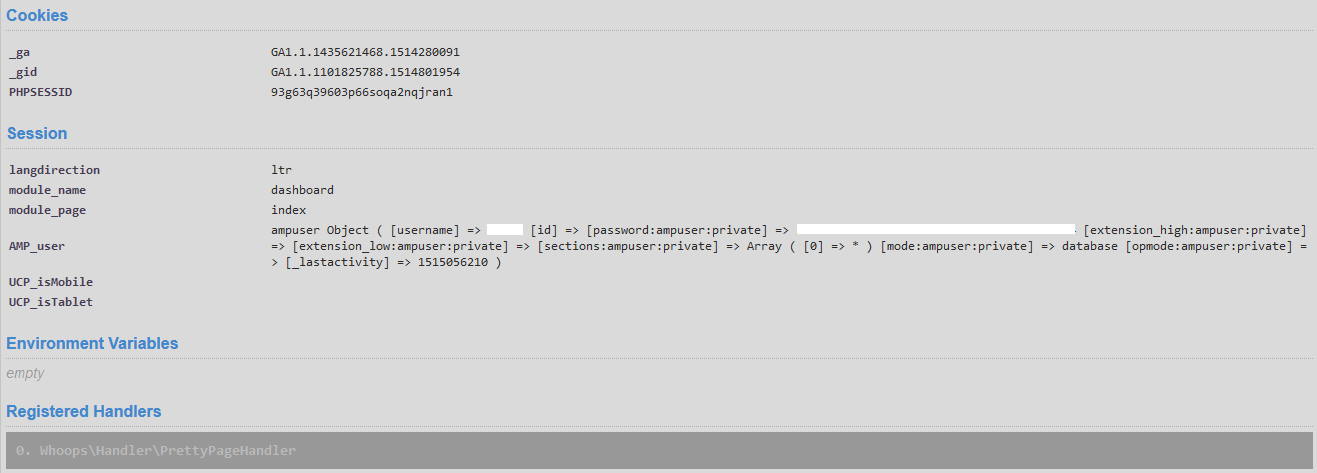The height and width of the screenshot is (473, 1317).
Task: Click the UCP_isMobile session key
Action: pyautogui.click(x=51, y=282)
